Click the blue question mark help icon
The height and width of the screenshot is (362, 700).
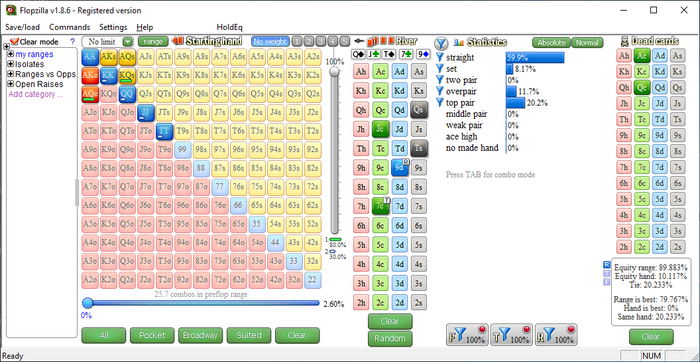coord(73,42)
